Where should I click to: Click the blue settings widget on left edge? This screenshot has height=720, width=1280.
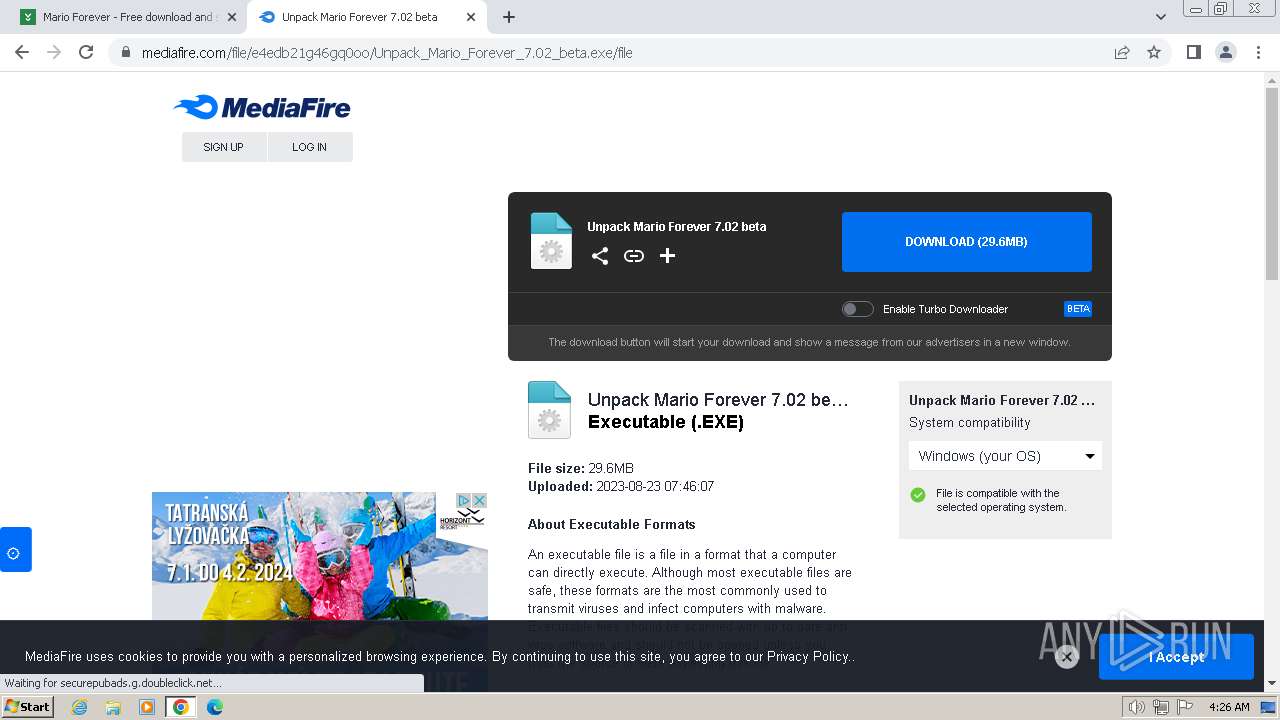(x=15, y=550)
